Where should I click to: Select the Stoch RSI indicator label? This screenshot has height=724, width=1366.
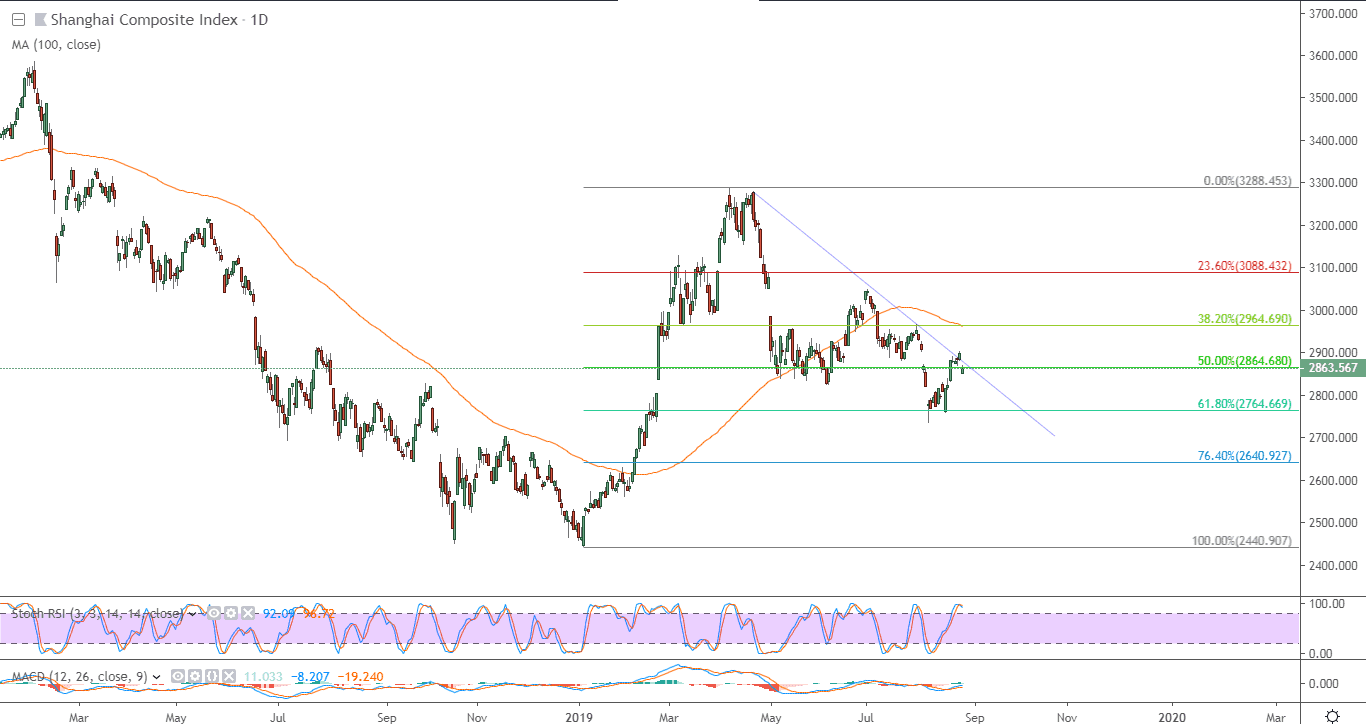point(97,613)
